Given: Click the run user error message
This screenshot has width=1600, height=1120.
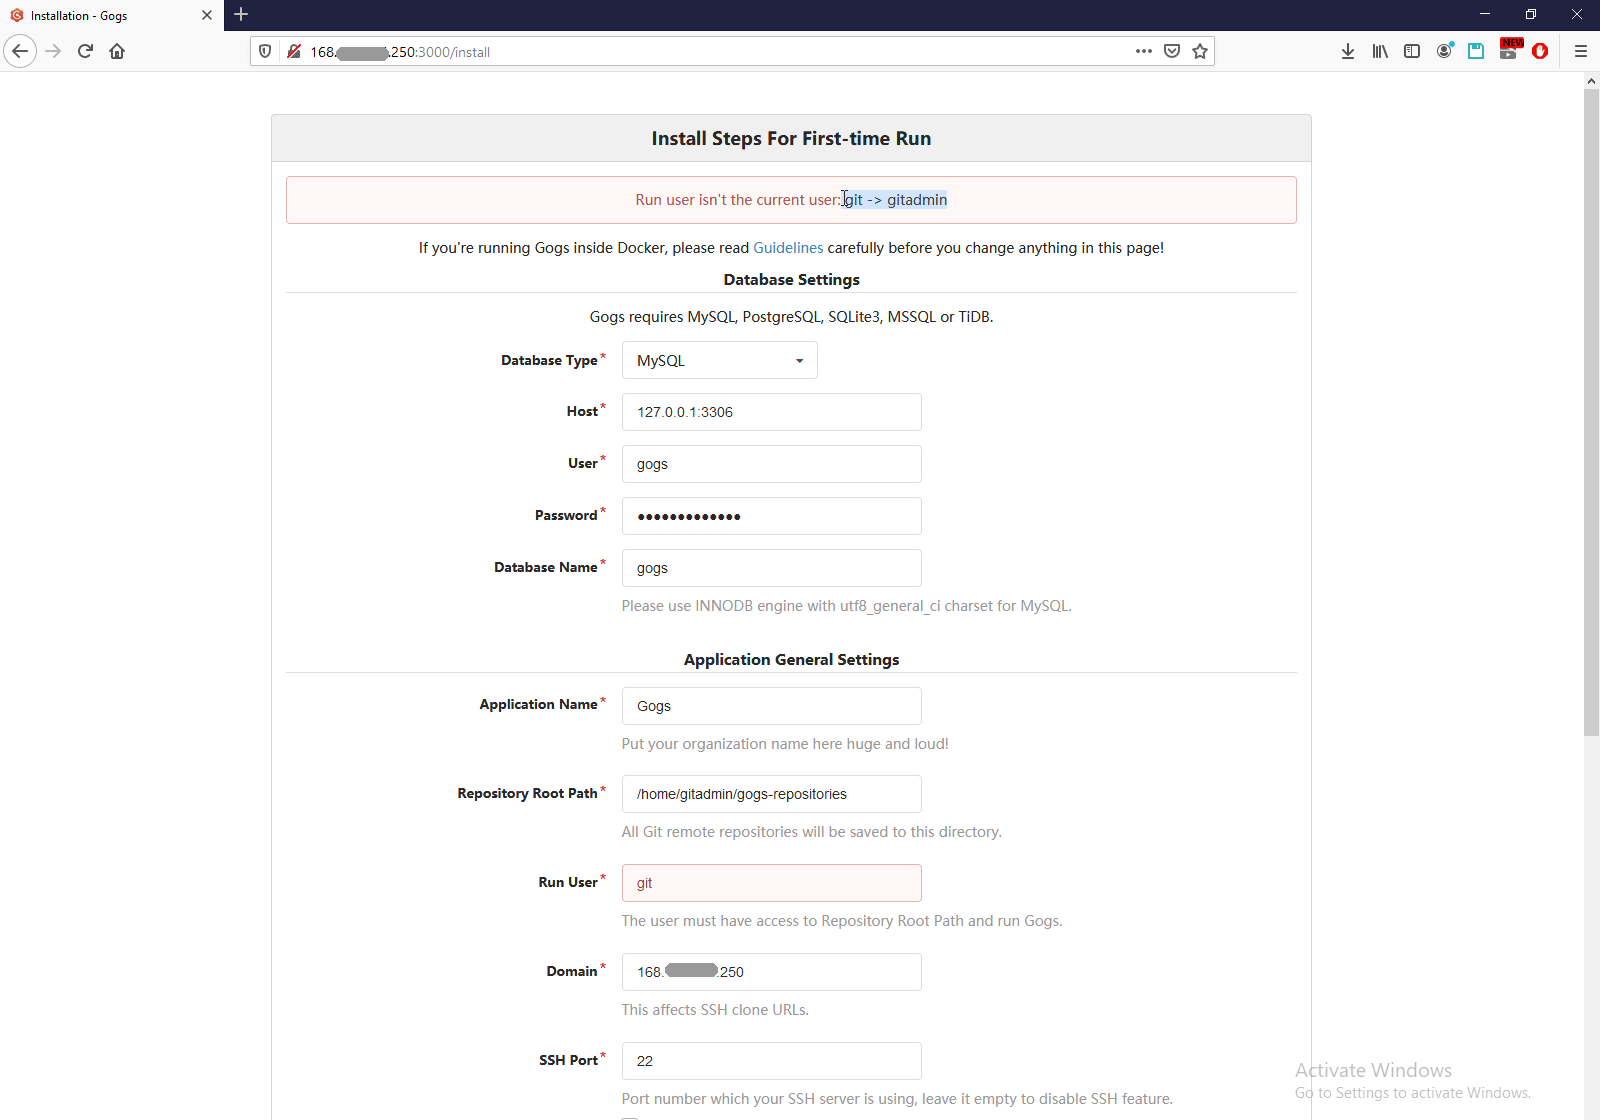Looking at the screenshot, I should pyautogui.click(x=791, y=200).
